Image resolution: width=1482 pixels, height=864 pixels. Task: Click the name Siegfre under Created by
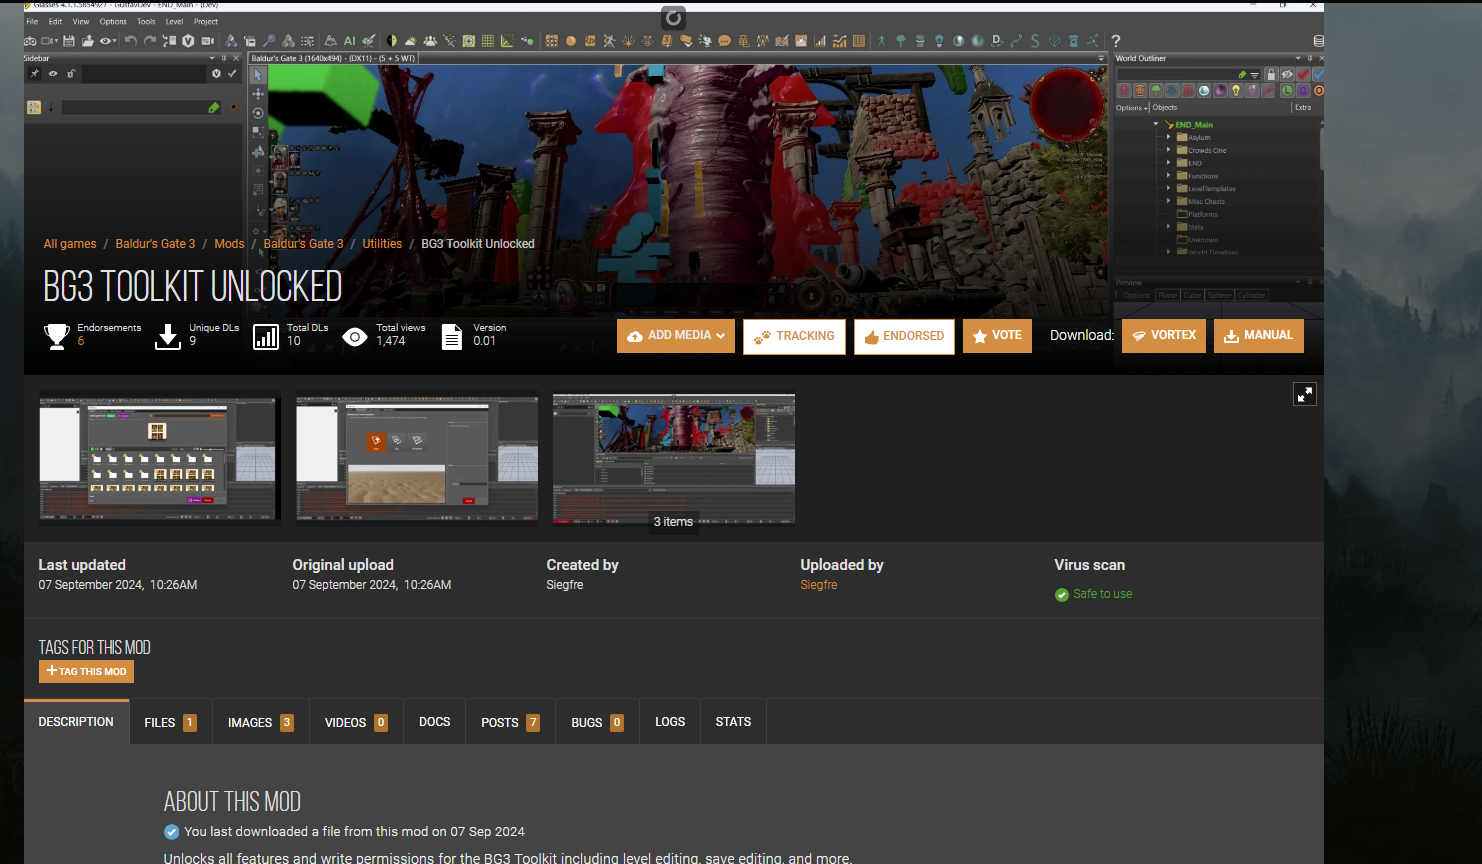(x=565, y=585)
